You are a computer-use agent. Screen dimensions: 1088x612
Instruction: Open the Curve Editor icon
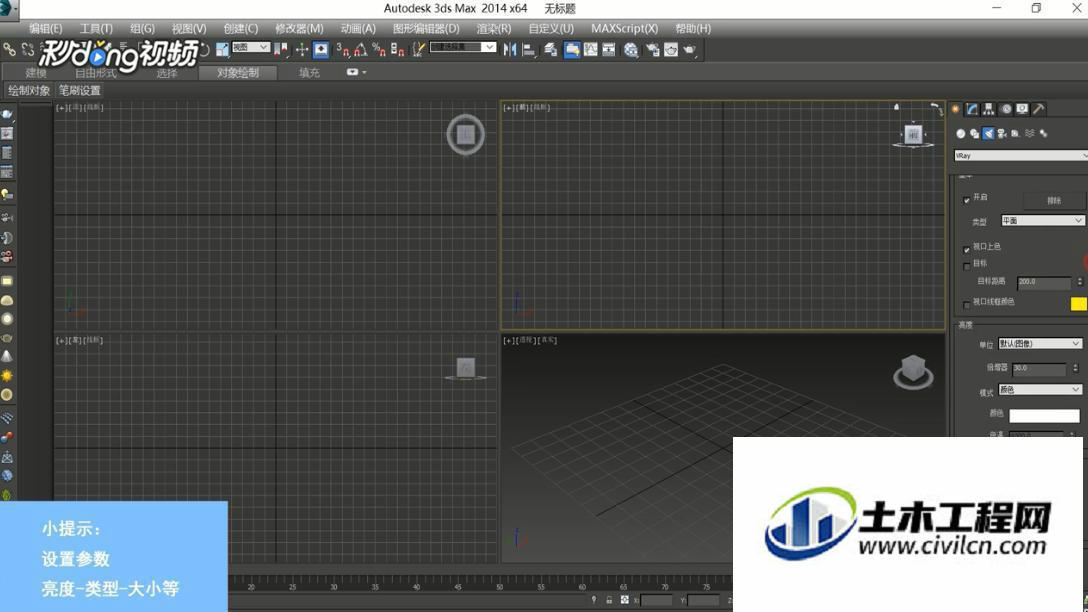point(590,49)
